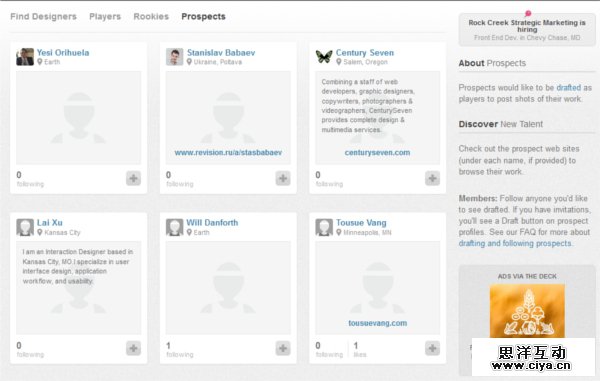Open Yesi Orihuela's profile name link
Viewport: 600px width, 381px height.
tap(63, 52)
